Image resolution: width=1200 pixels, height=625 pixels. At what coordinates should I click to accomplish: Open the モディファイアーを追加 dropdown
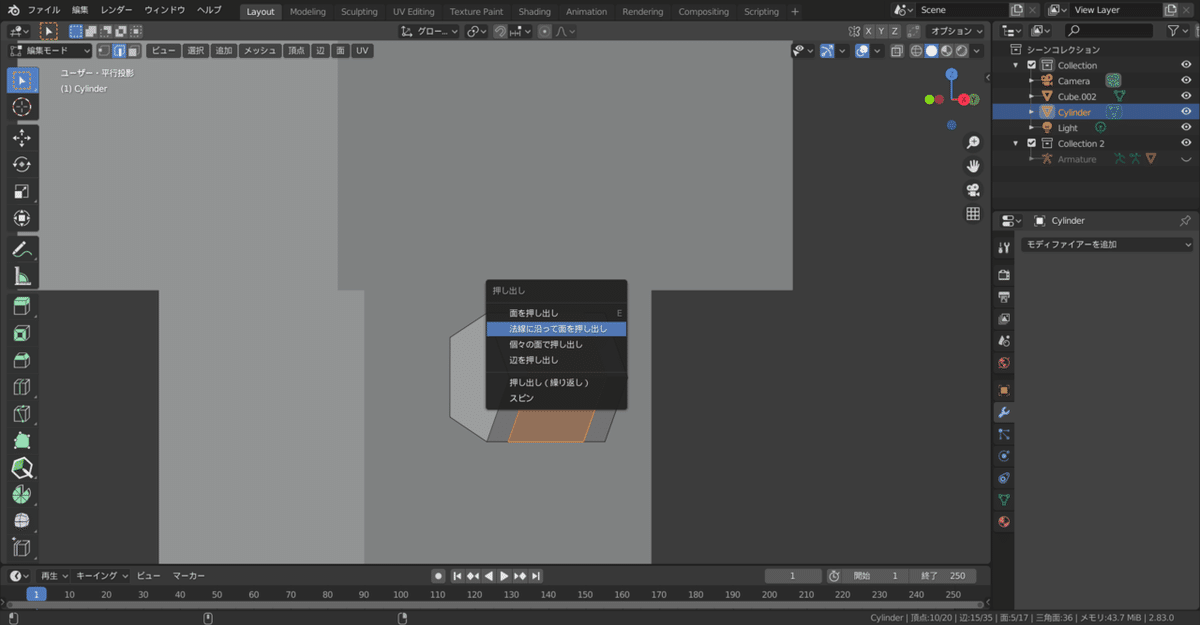[1109, 244]
